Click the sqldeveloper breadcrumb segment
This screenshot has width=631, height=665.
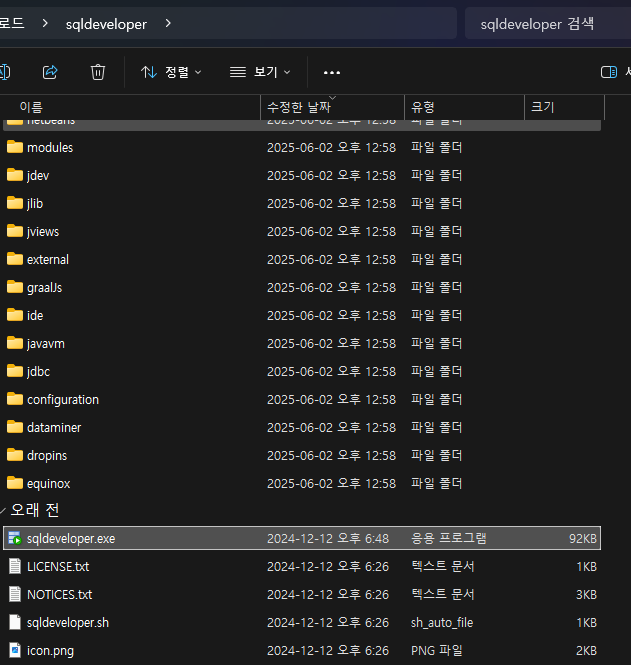(106, 24)
